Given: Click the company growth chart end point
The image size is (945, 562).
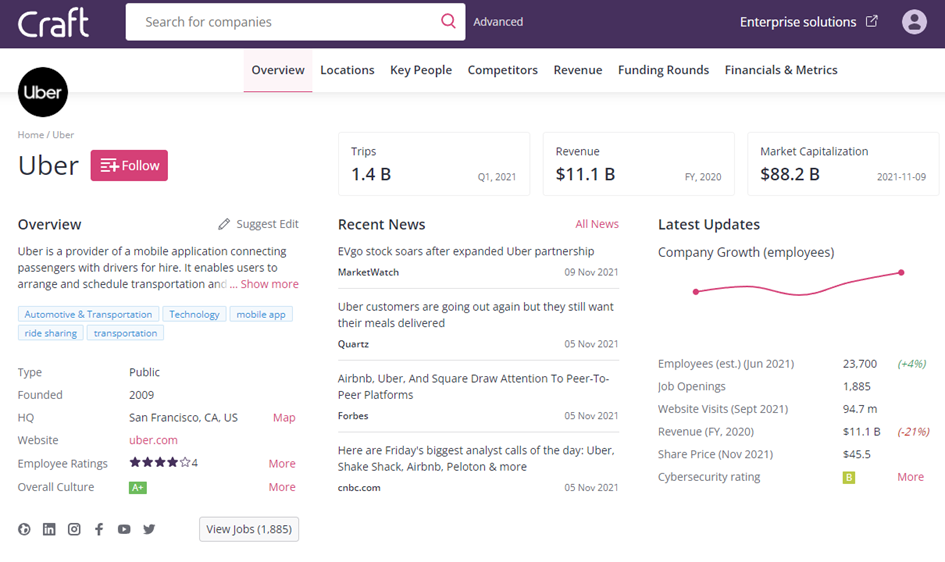Looking at the screenshot, I should 901,272.
